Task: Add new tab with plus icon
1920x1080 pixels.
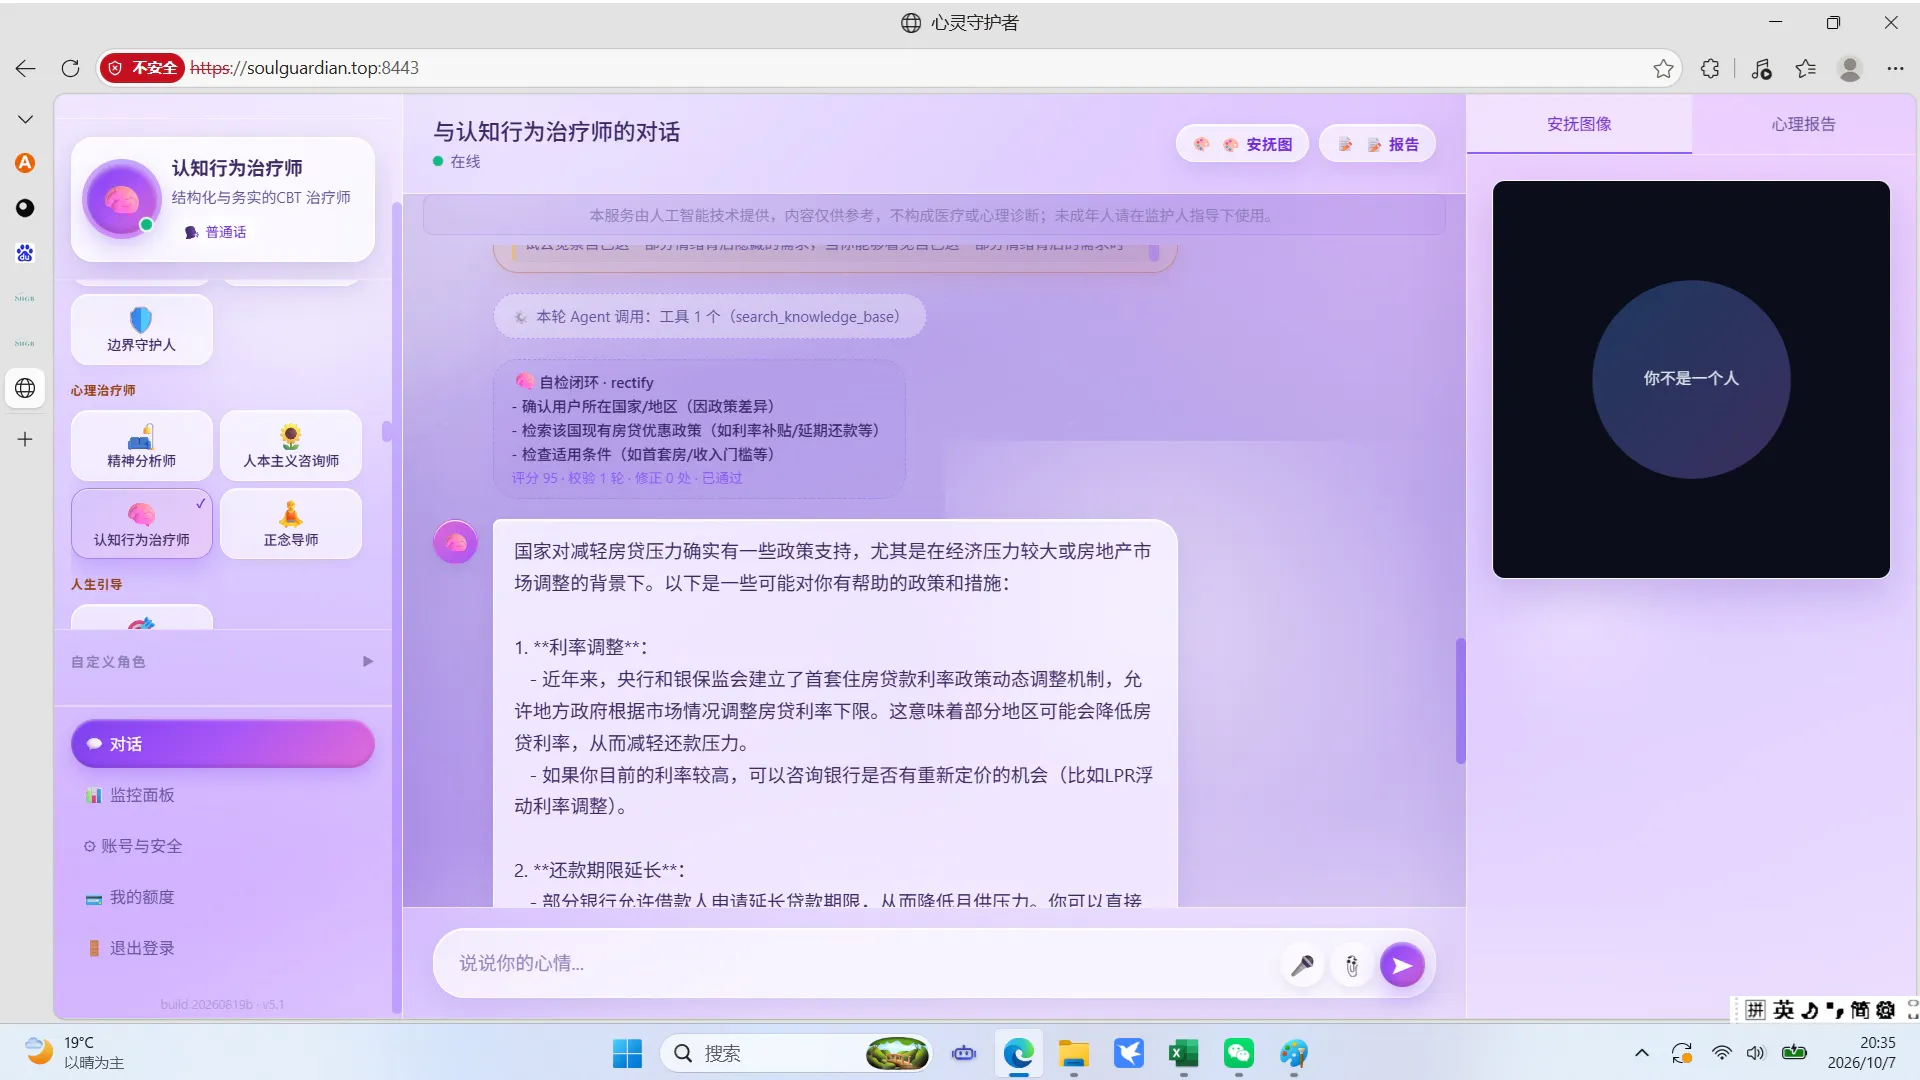Action: 25,439
